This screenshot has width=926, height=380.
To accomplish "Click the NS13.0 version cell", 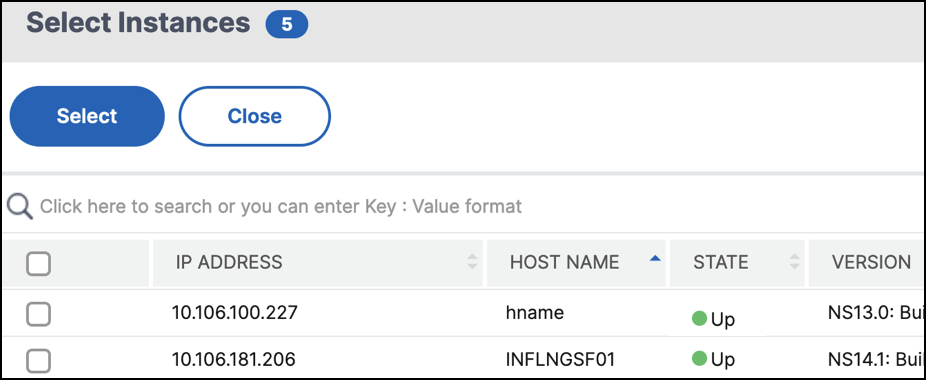I will 876,312.
